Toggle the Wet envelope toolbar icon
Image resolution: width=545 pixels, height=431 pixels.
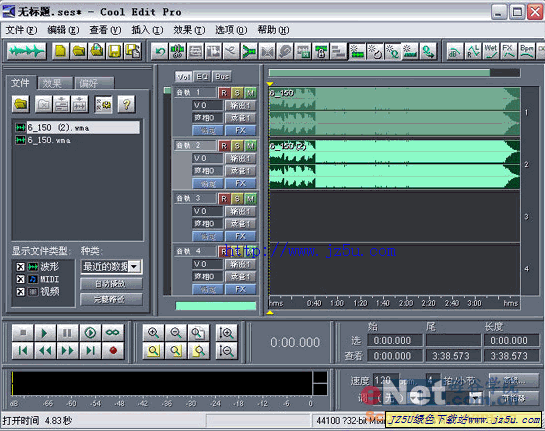[491, 52]
